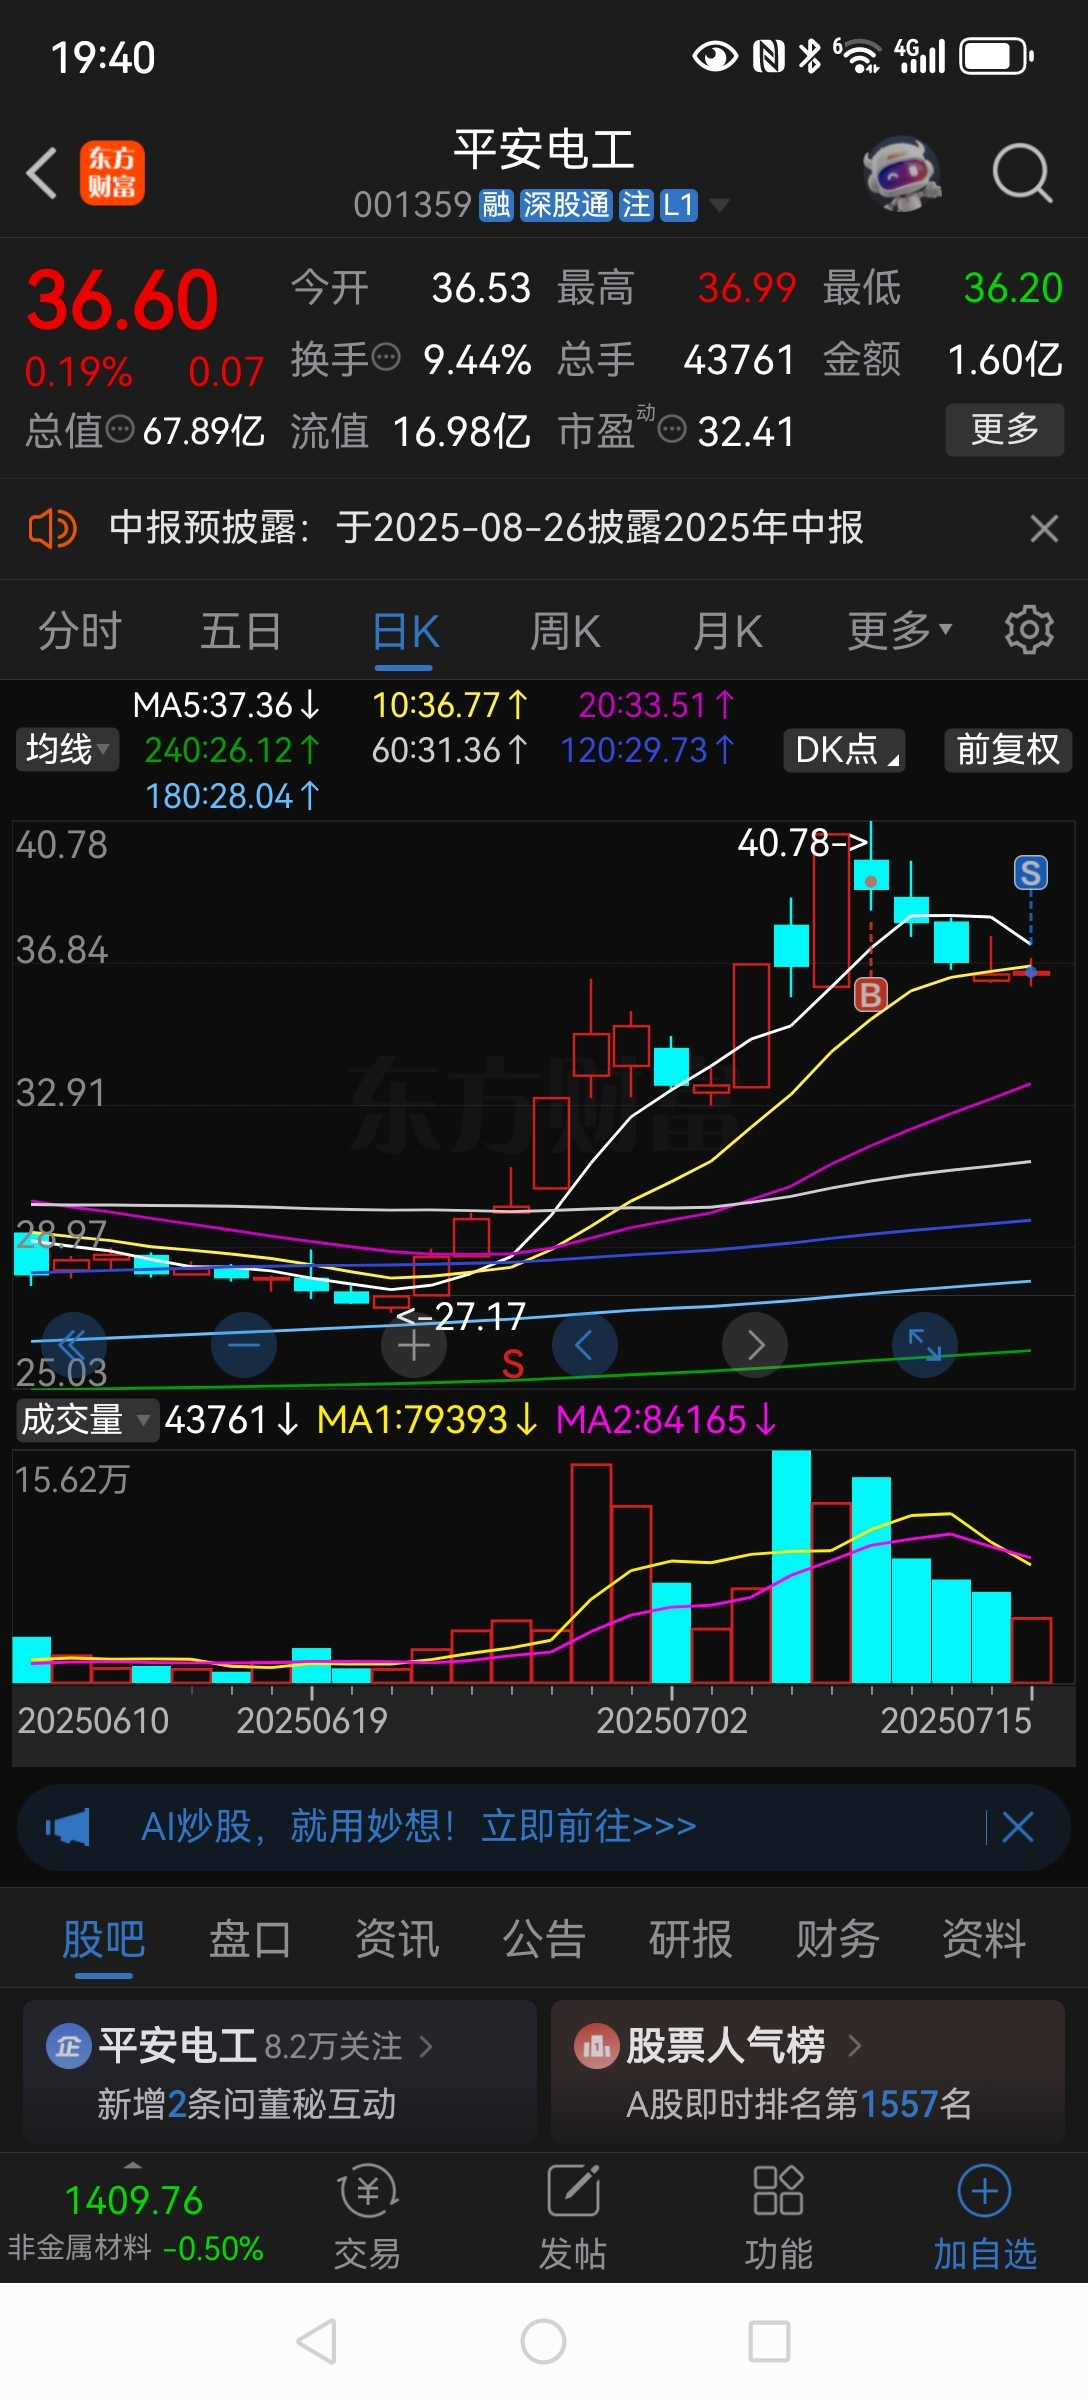Tap the L1 level tag
This screenshot has height=2400, width=1088.
coord(678,205)
